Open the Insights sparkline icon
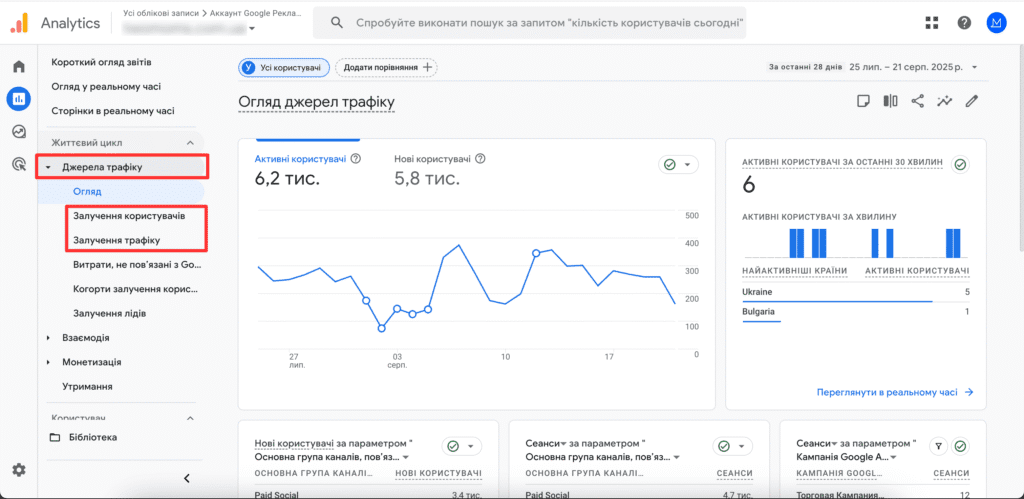Image resolution: width=1024 pixels, height=499 pixels. (x=944, y=101)
